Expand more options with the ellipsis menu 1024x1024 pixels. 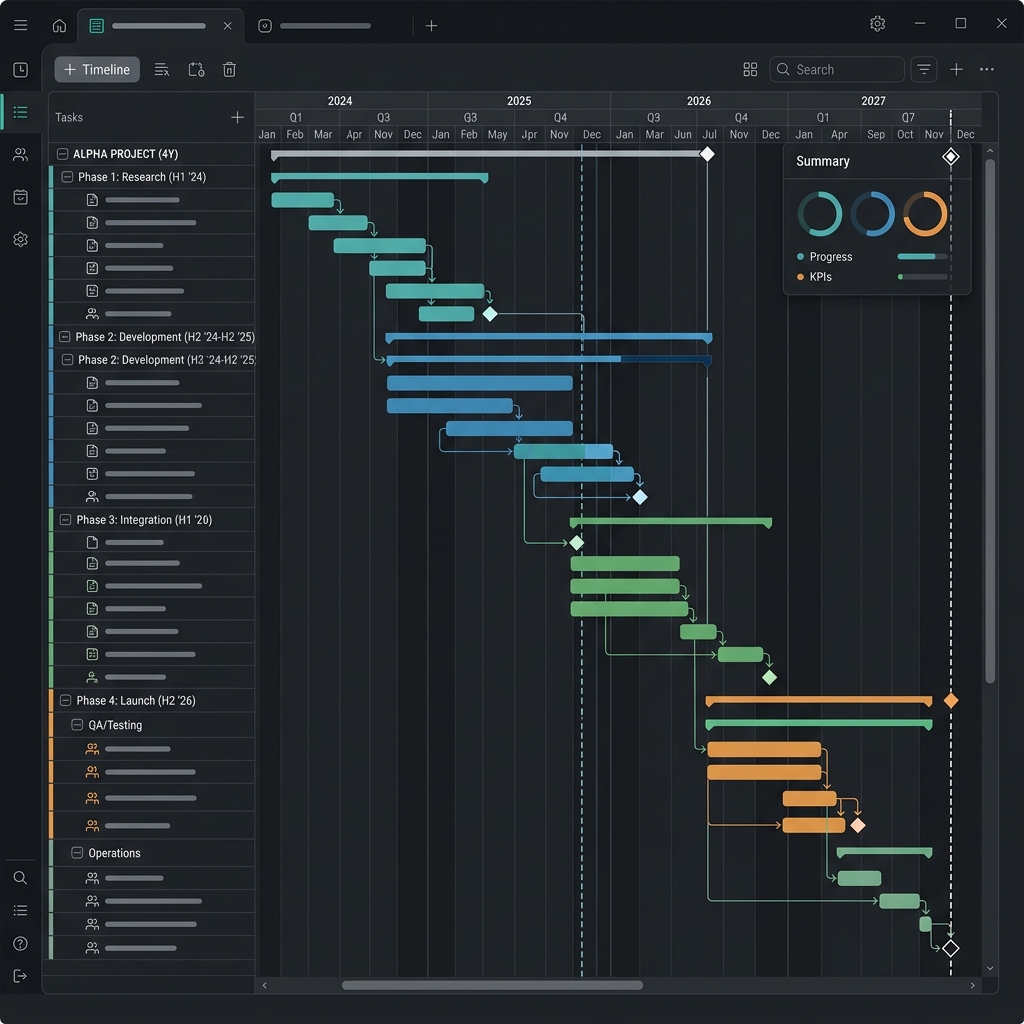[x=987, y=69]
